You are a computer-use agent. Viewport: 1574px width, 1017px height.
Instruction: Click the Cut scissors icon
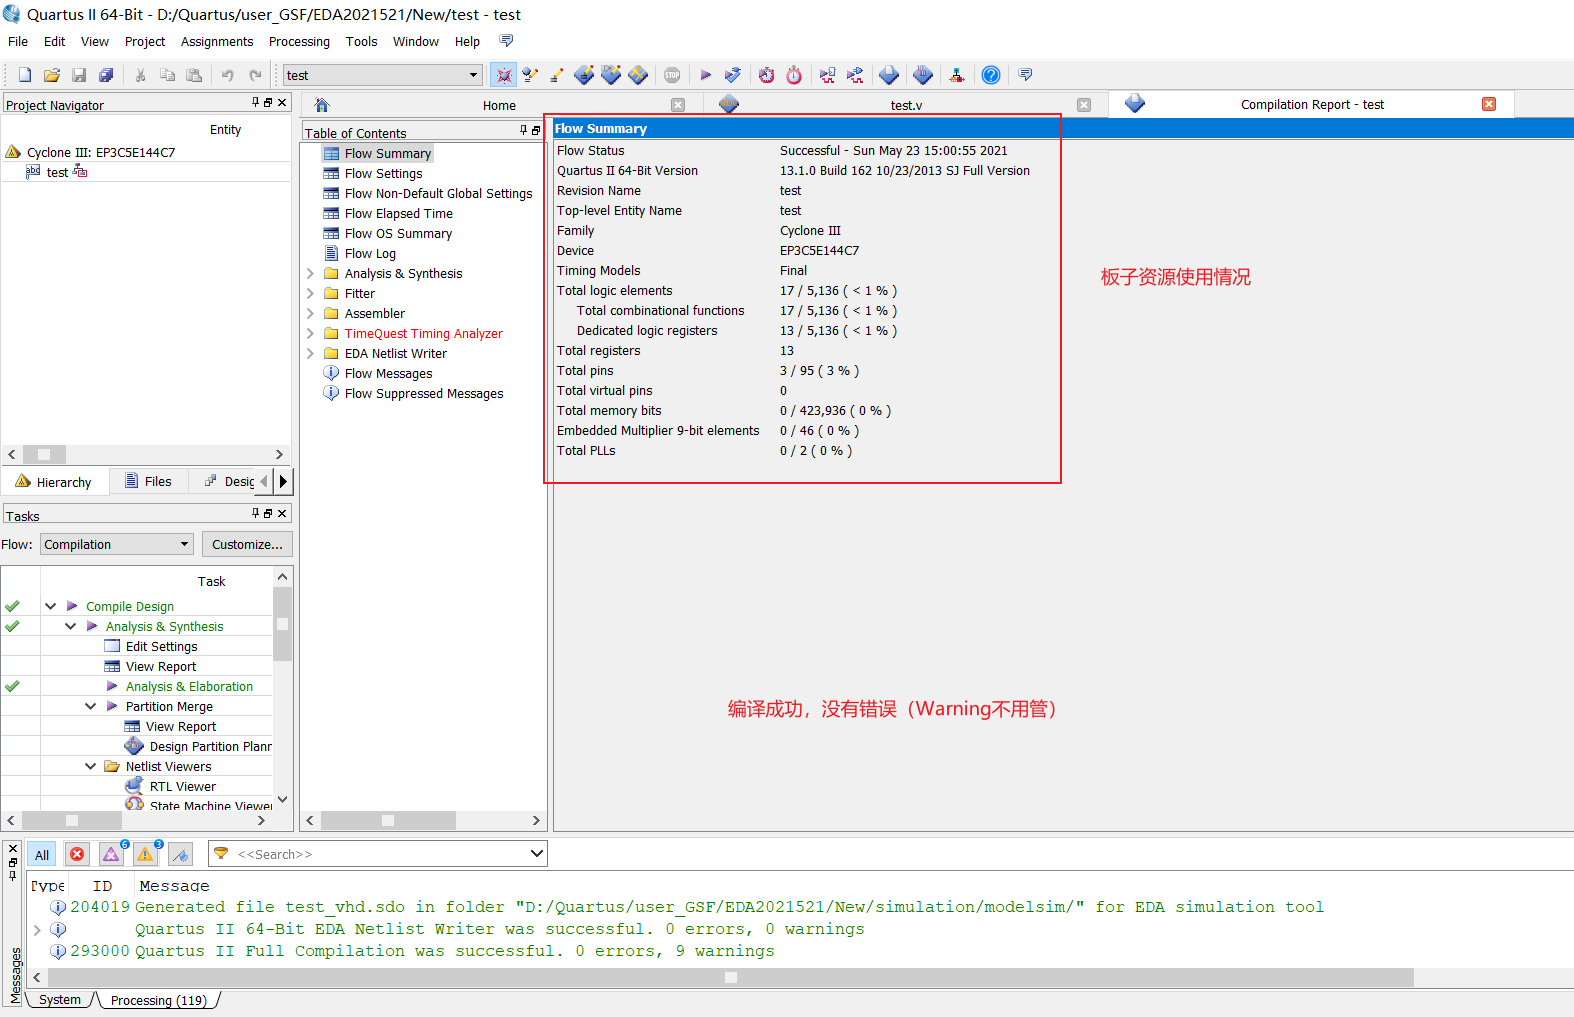point(140,75)
